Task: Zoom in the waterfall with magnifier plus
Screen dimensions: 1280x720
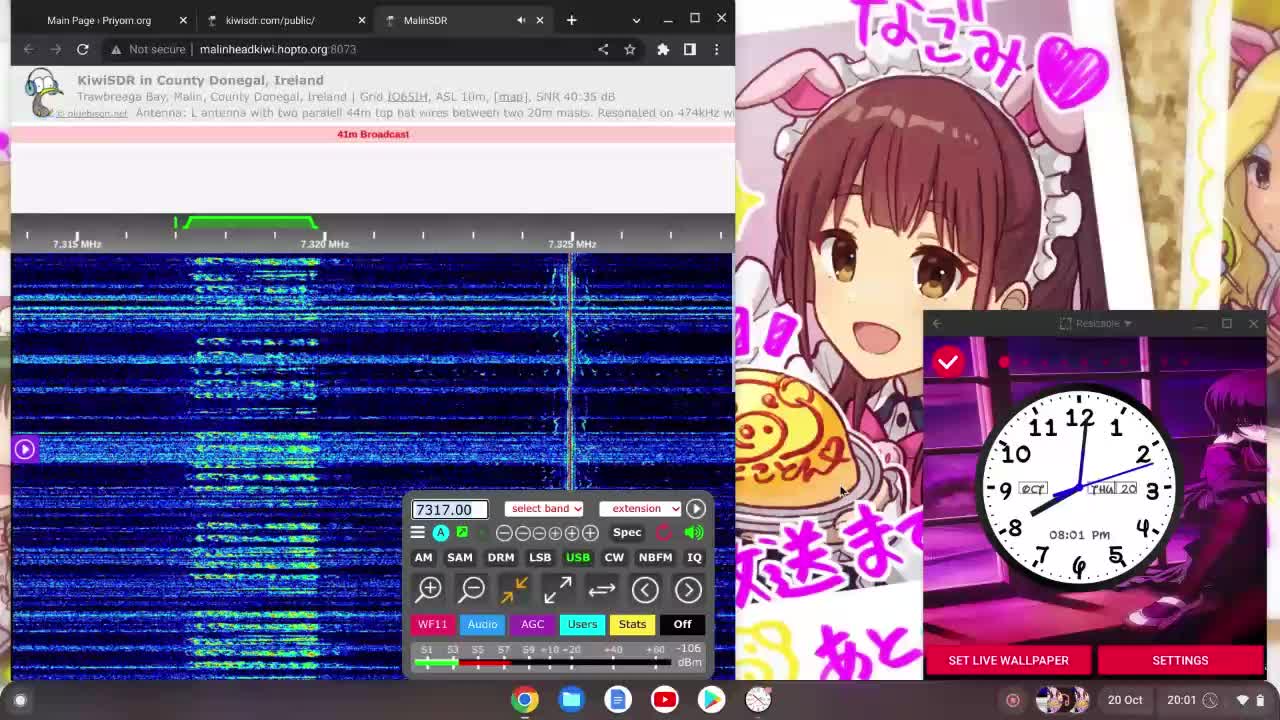Action: tap(430, 590)
